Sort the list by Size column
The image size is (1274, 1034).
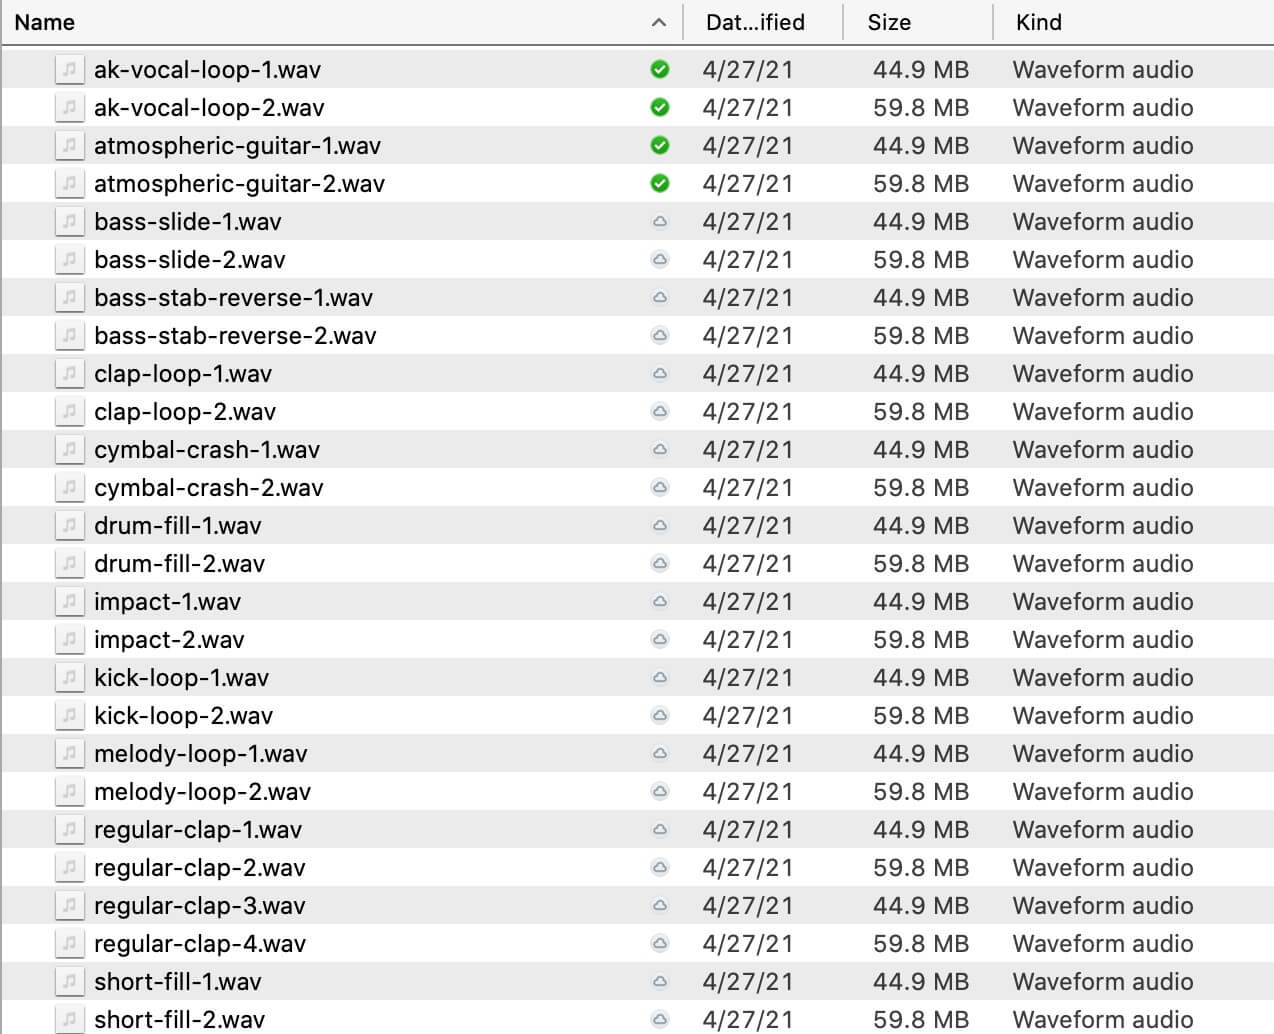pos(889,23)
